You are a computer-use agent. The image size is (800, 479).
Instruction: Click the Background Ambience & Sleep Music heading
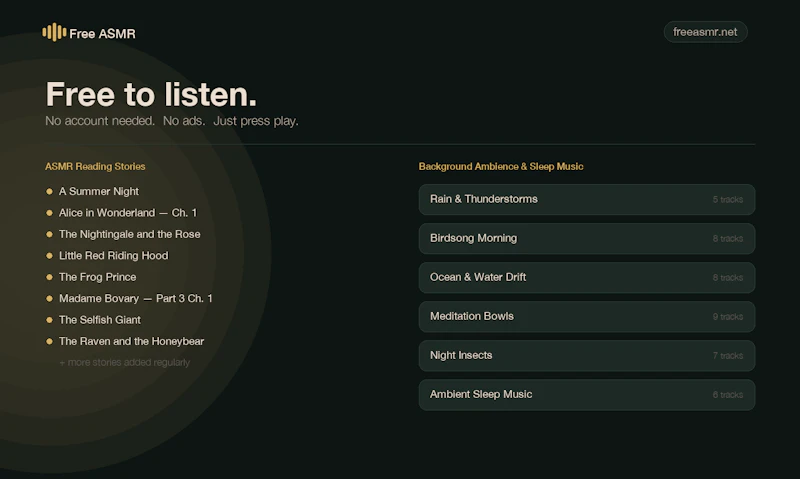point(501,166)
